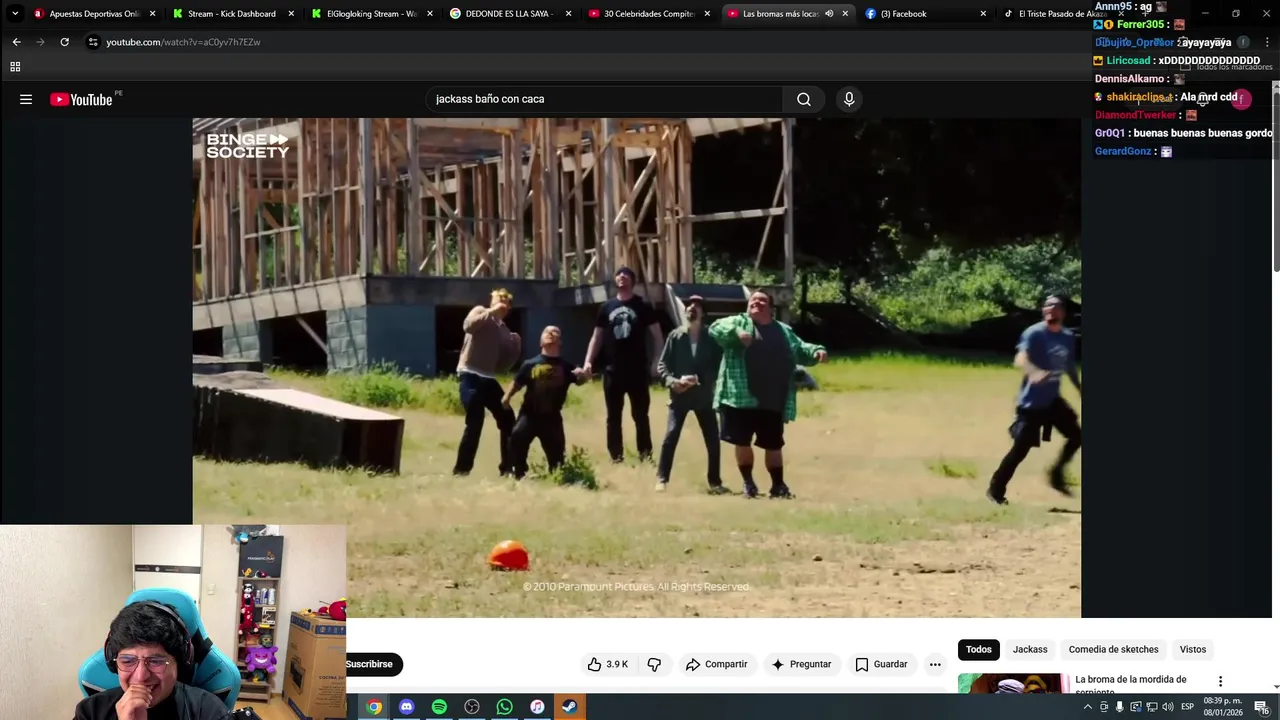Select the Todos filter chip
This screenshot has height=720, width=1280.
tap(979, 650)
